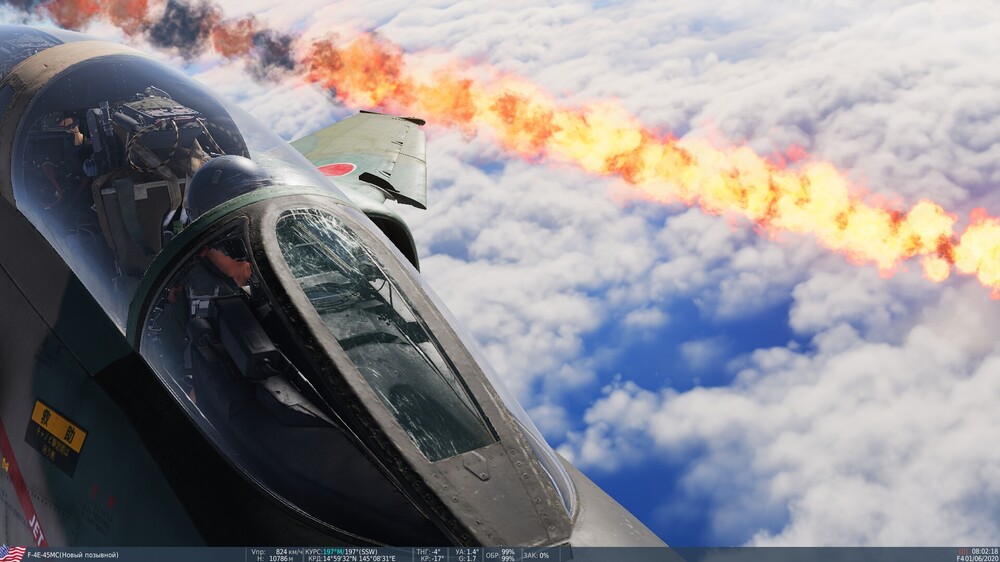Click the flaps readout ЗАК: 0%
The width and height of the screenshot is (1000, 562).
coord(536,555)
